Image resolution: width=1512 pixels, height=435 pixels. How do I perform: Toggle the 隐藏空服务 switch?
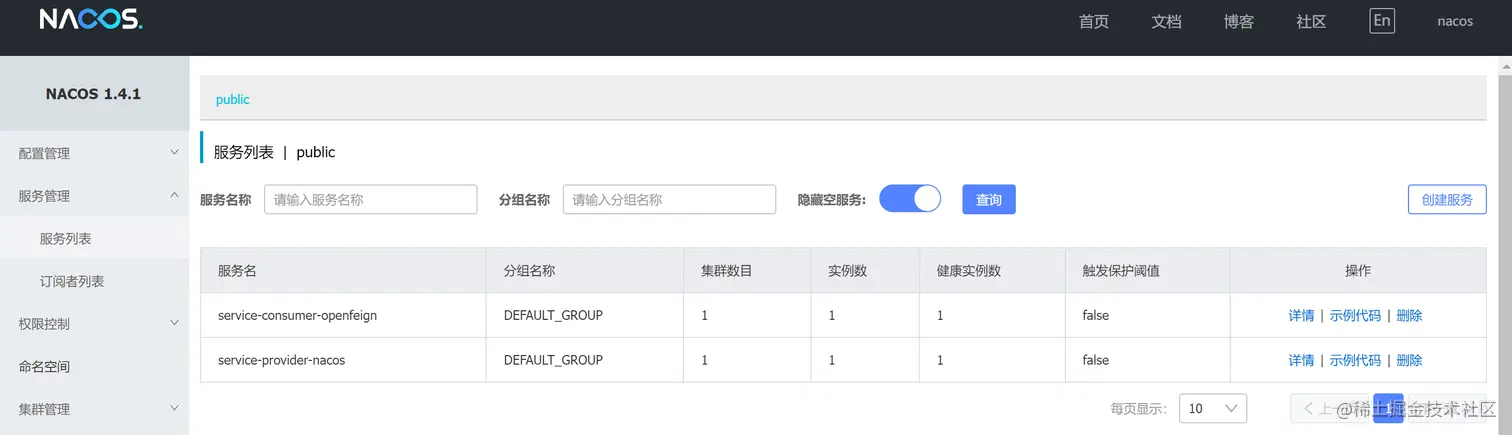click(x=910, y=198)
